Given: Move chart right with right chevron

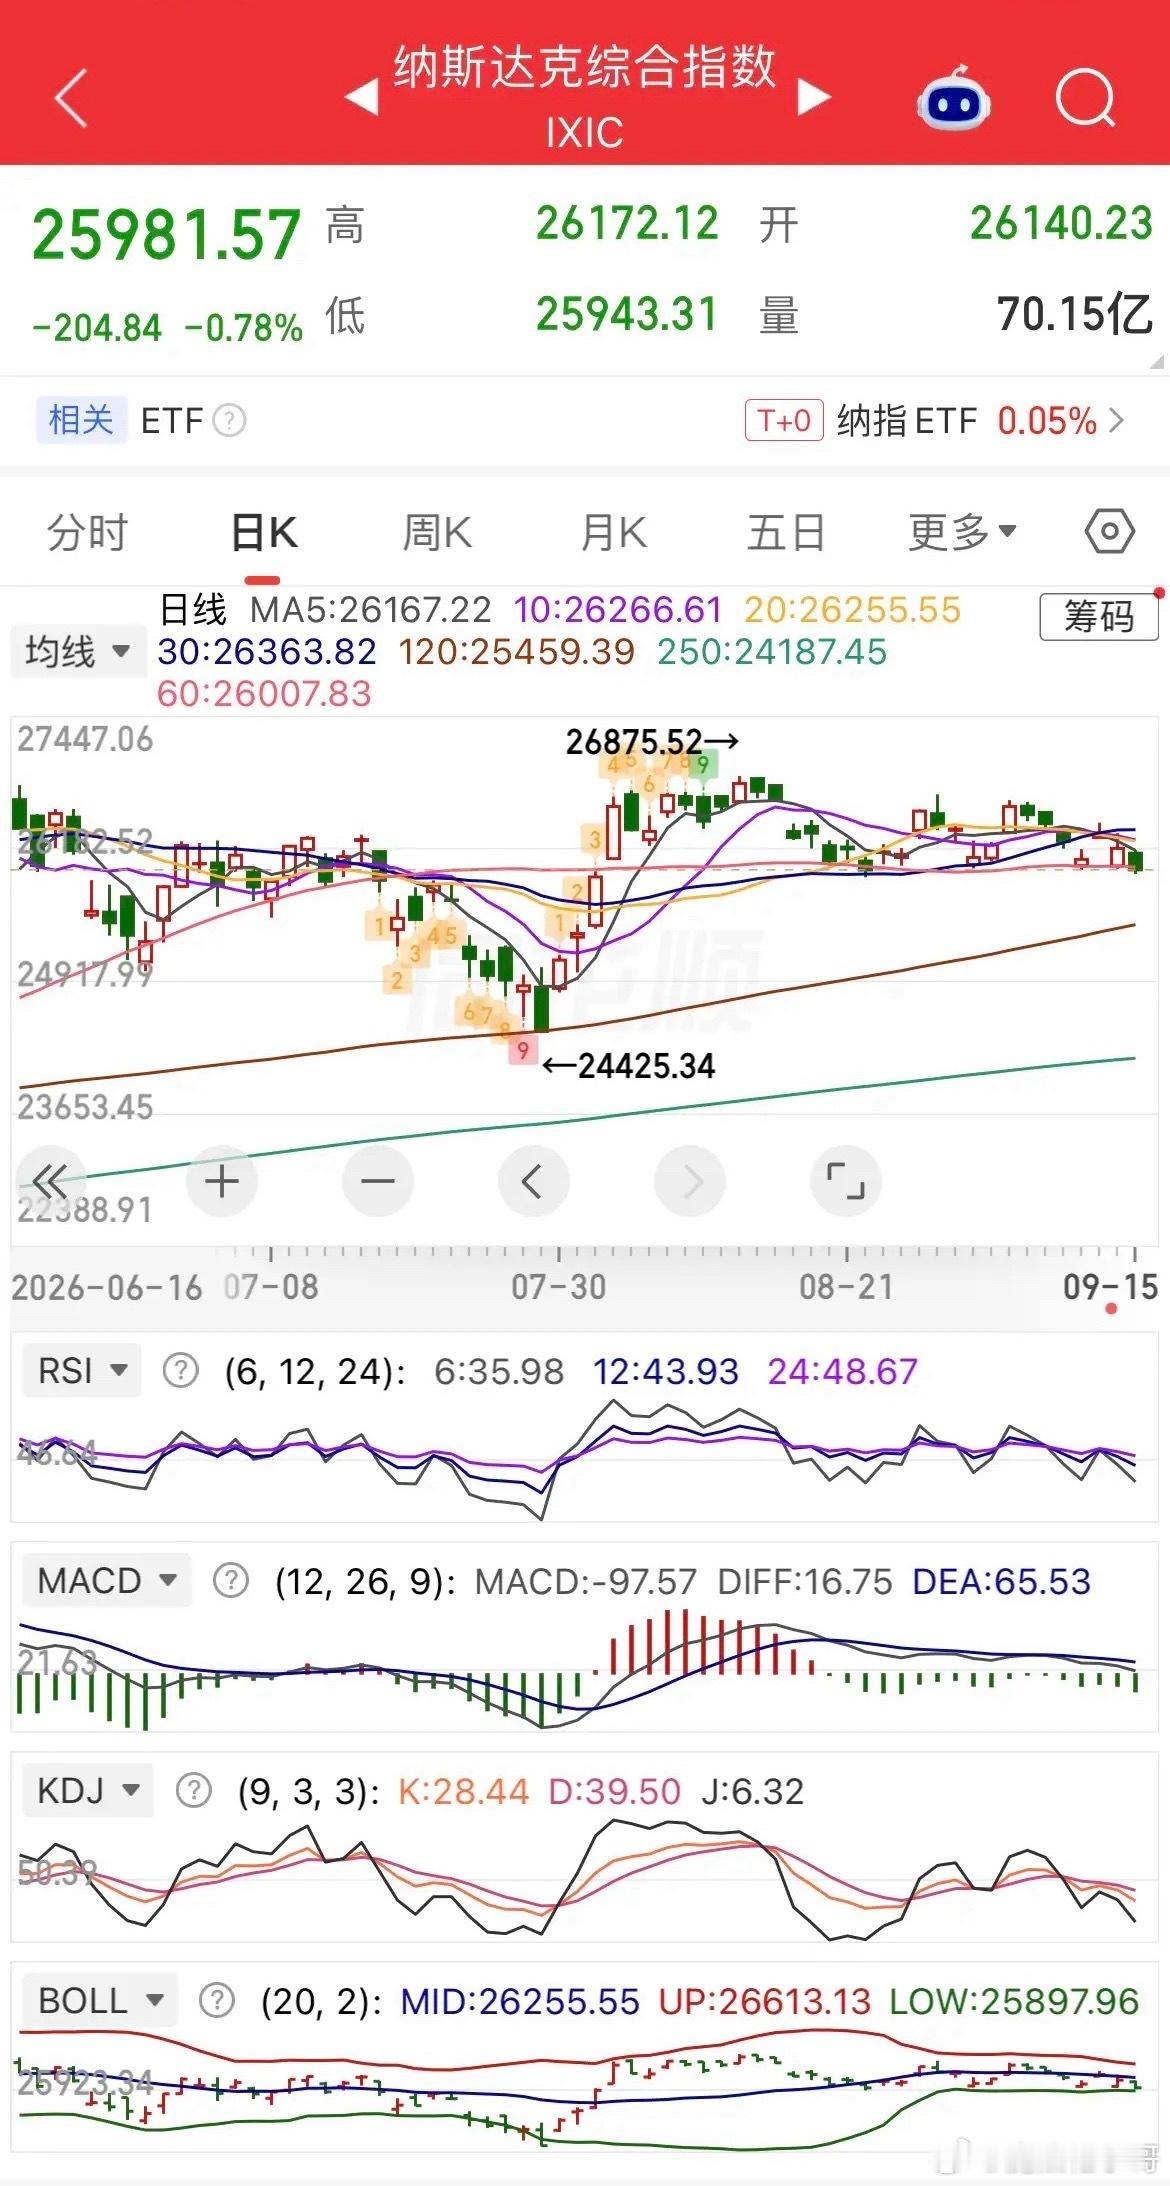Looking at the screenshot, I should click(690, 1182).
